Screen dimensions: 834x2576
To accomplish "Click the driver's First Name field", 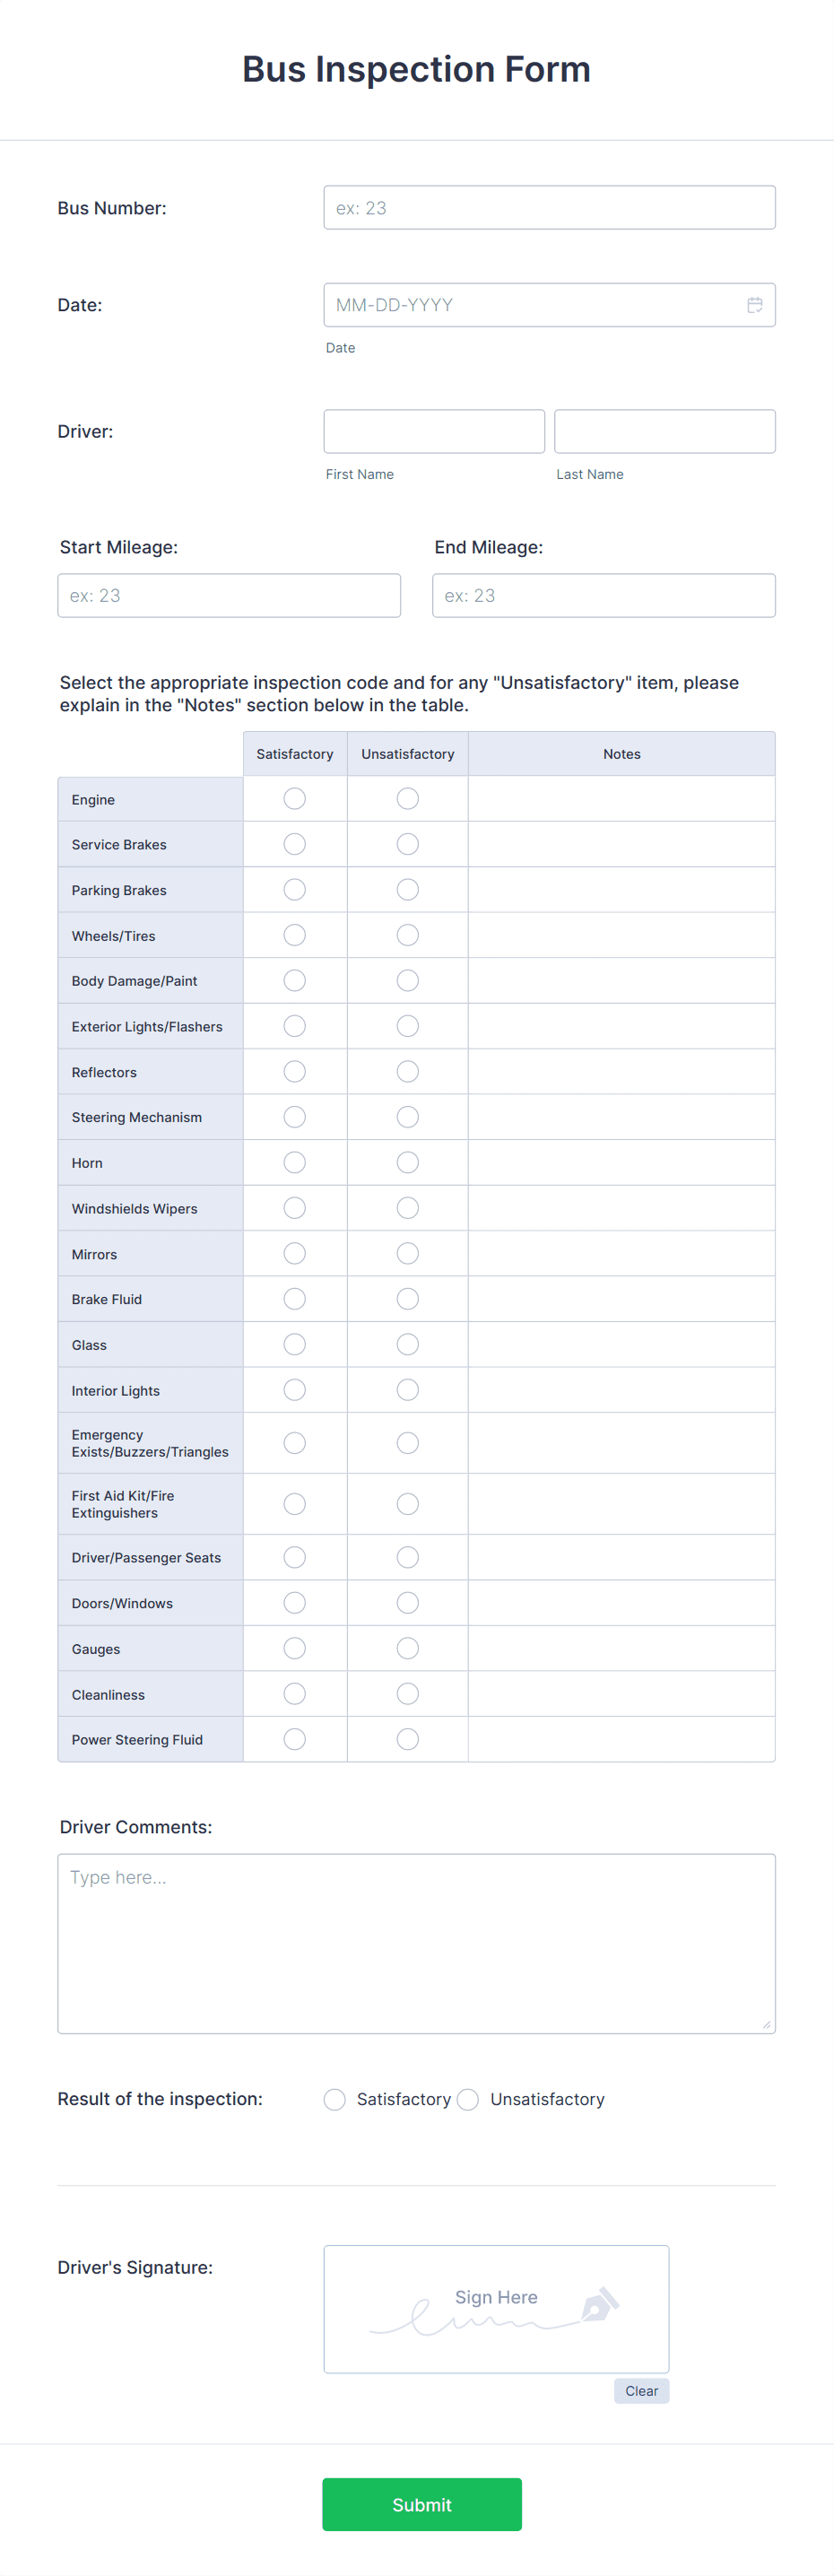I will [x=433, y=431].
